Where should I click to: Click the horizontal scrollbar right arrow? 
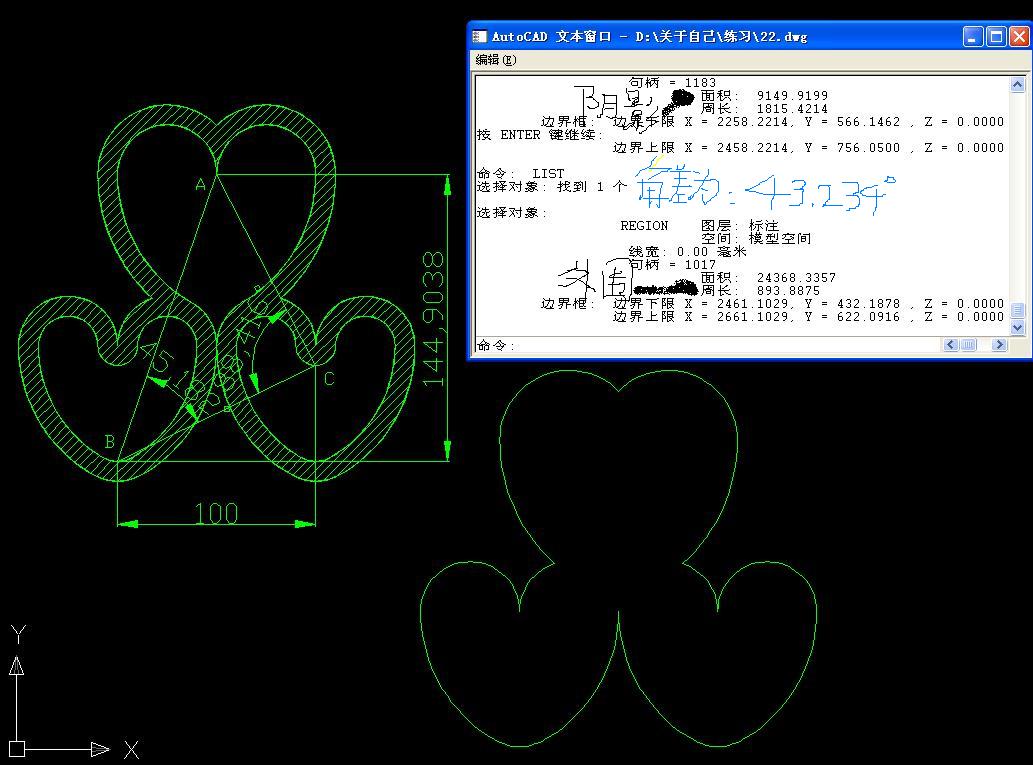[x=999, y=345]
